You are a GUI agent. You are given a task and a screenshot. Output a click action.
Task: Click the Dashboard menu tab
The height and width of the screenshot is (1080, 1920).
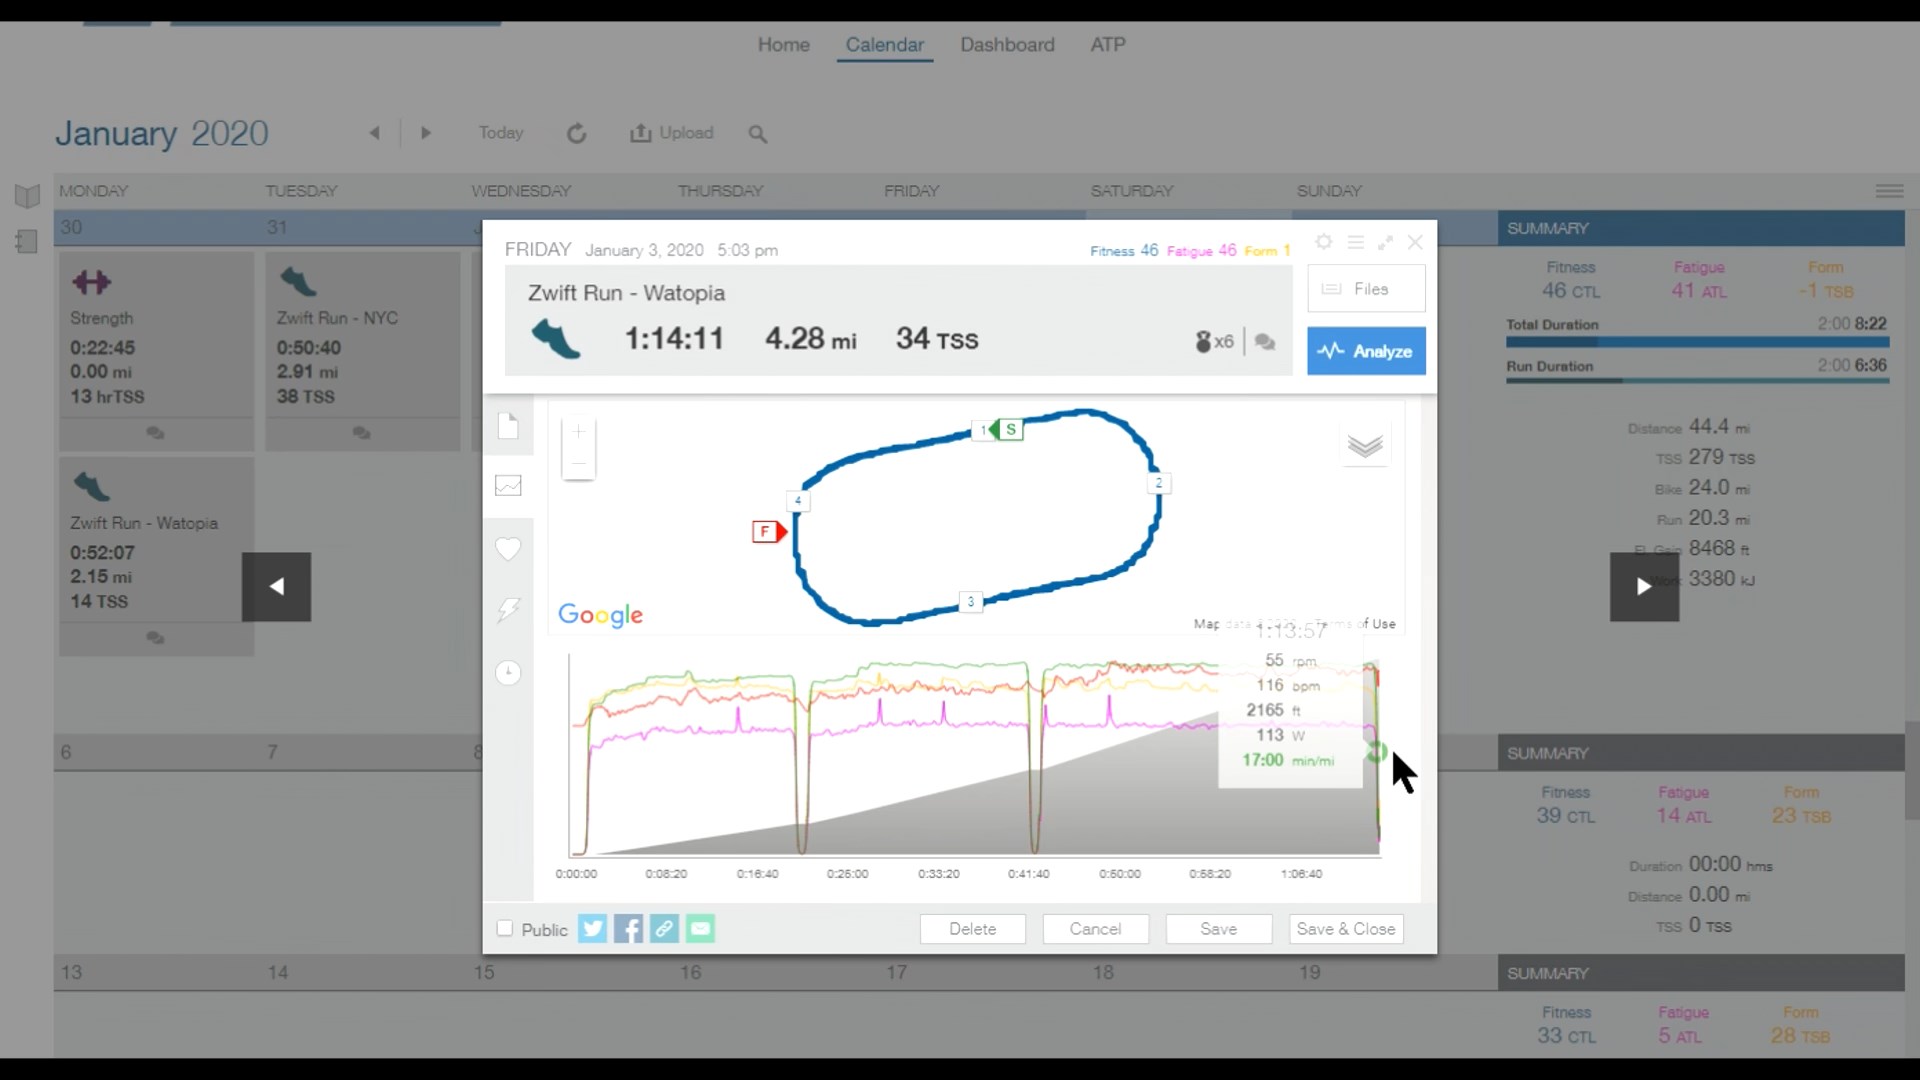1006,45
